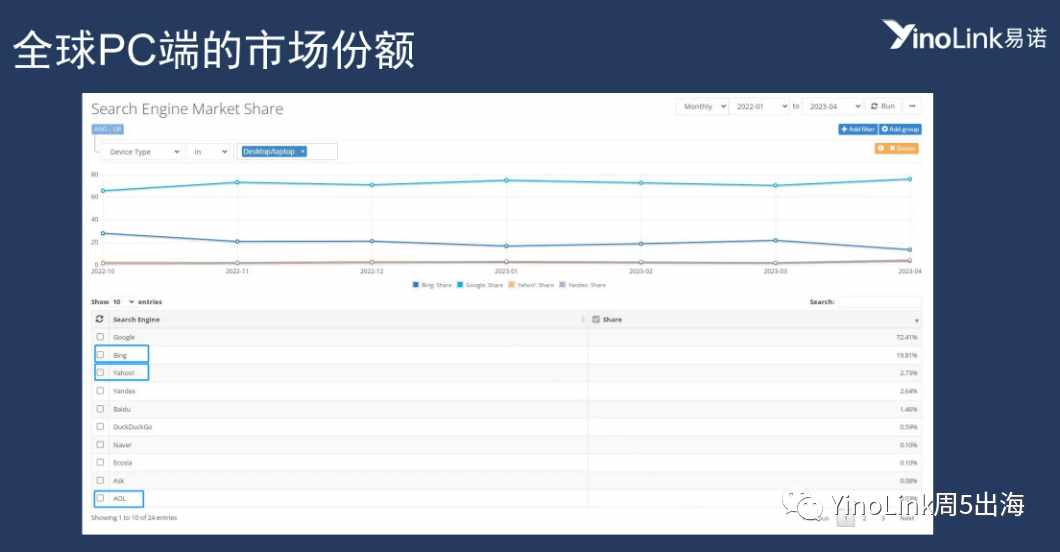Image resolution: width=1060 pixels, height=552 pixels.
Task: Toggle the AND / OR filter switch
Action: [107, 129]
